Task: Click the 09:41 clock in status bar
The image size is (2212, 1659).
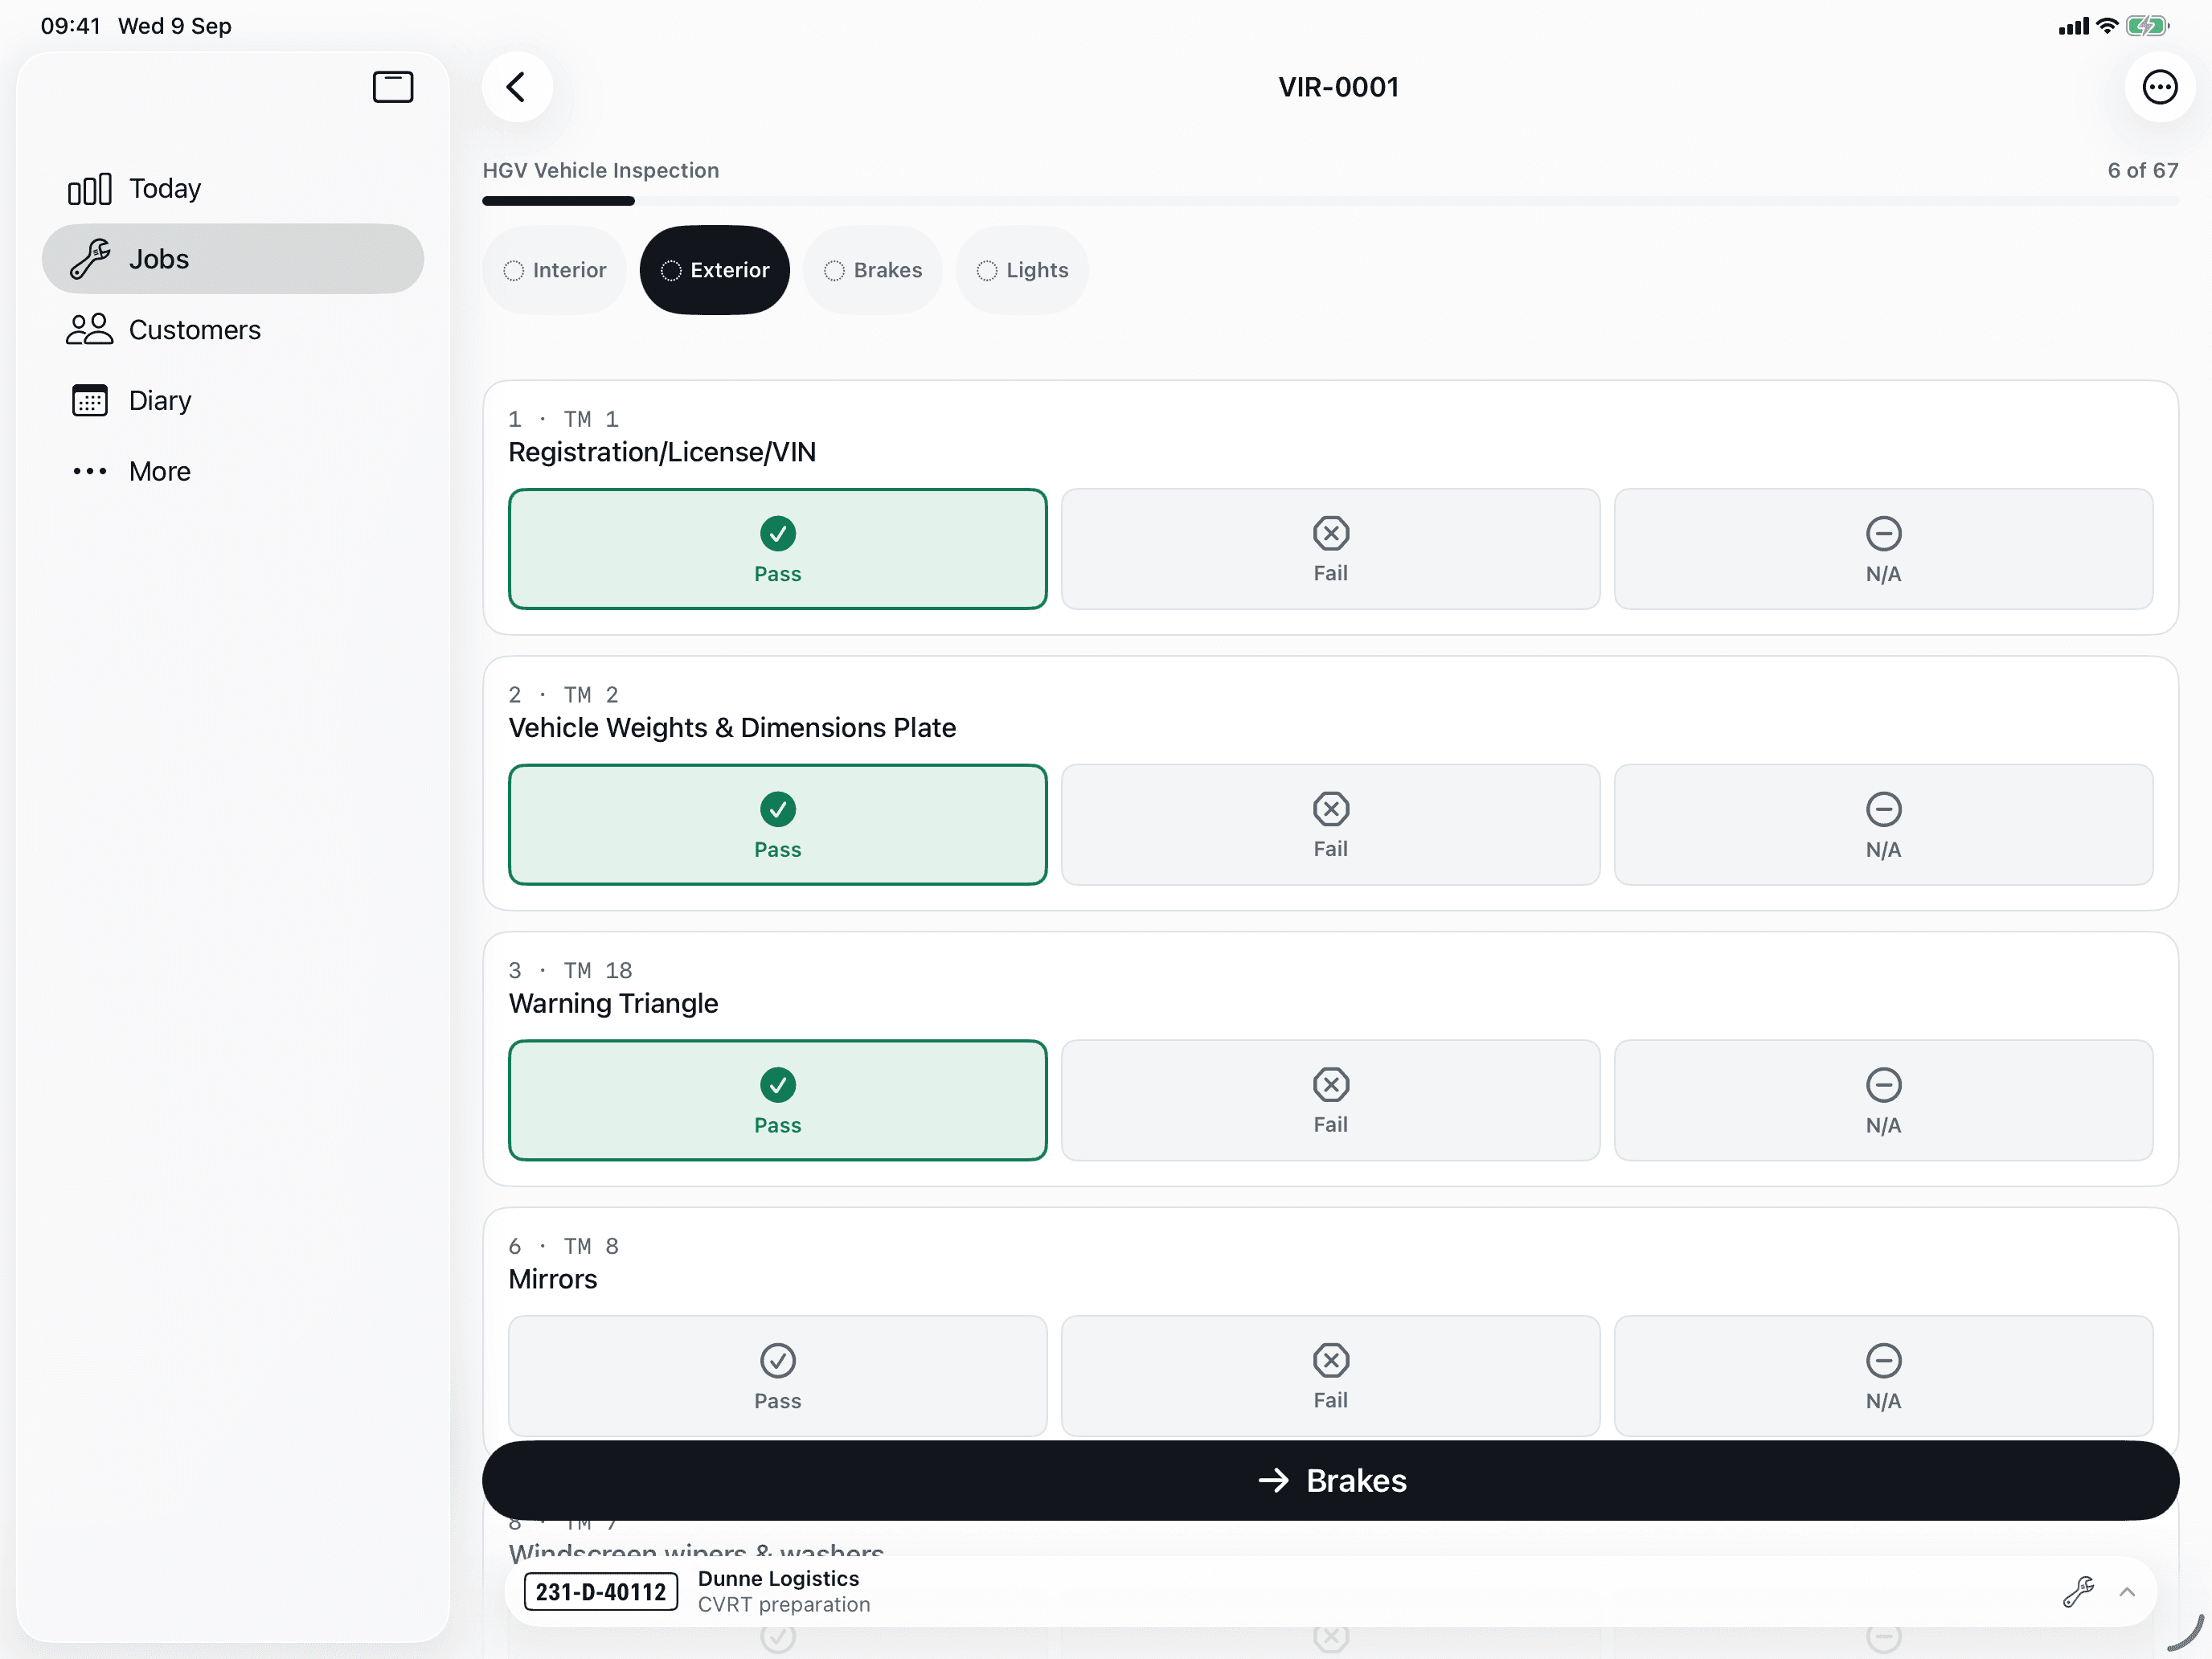Action: (x=71, y=26)
